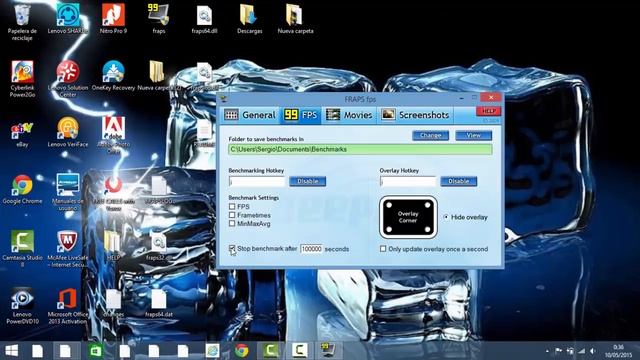Select the 99 FPS tab
The height and width of the screenshot is (360, 640).
pyautogui.click(x=301, y=115)
